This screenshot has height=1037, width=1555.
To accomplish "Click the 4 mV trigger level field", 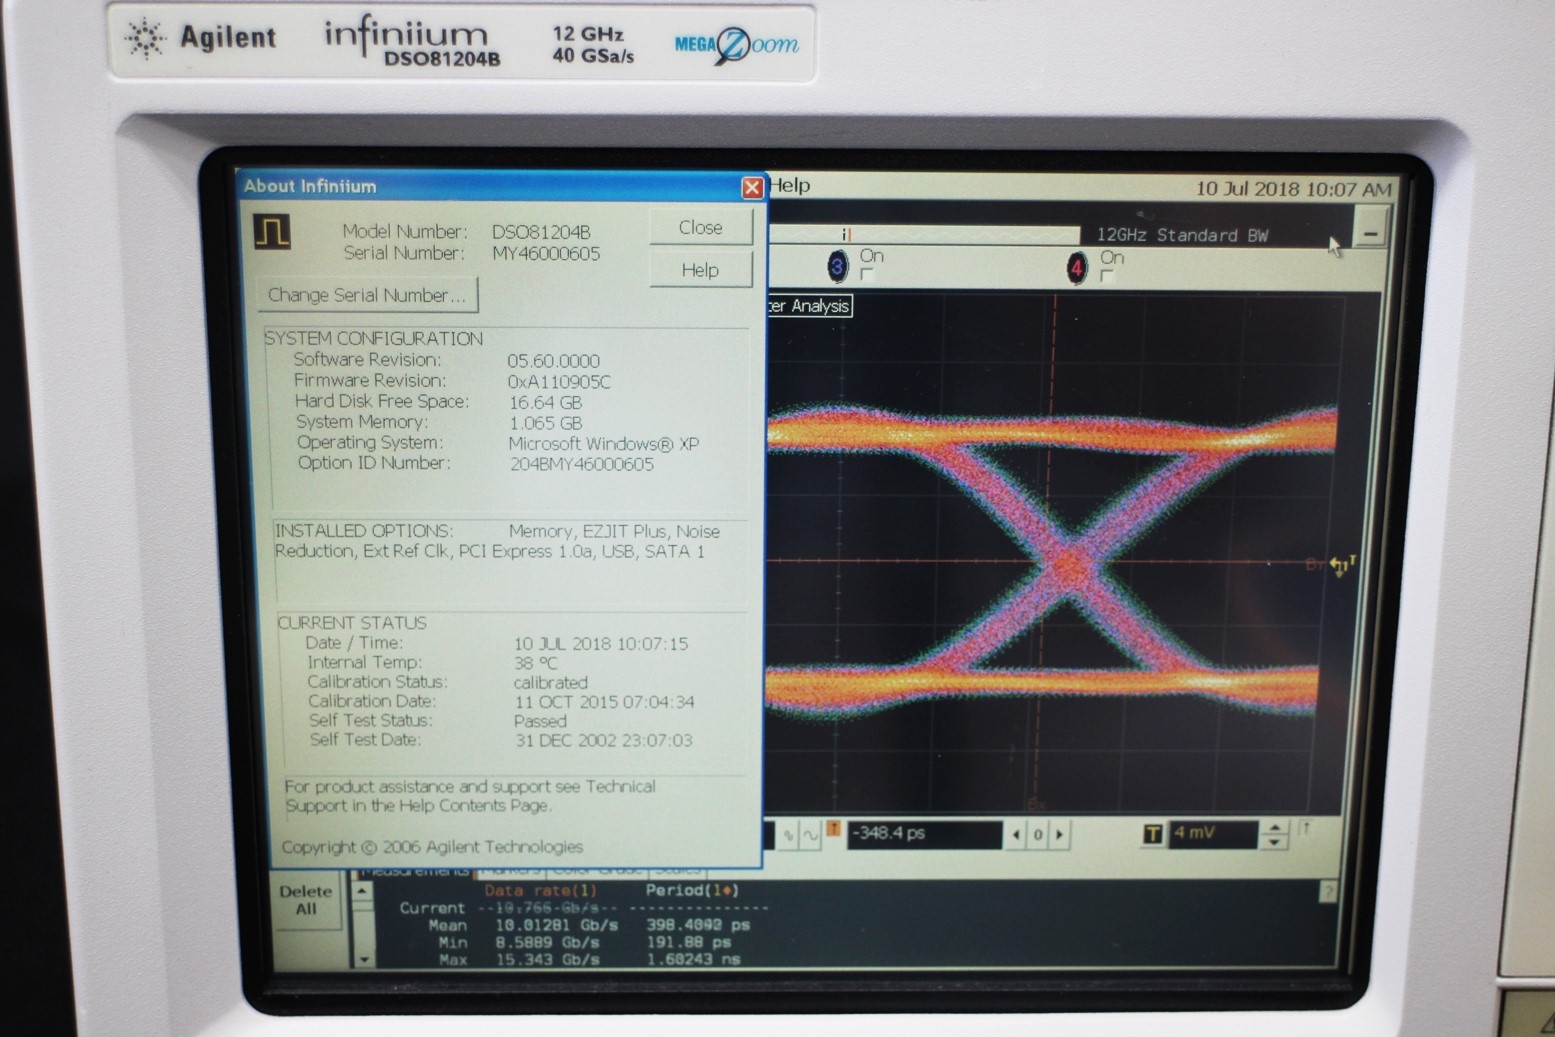I will coord(1213,833).
